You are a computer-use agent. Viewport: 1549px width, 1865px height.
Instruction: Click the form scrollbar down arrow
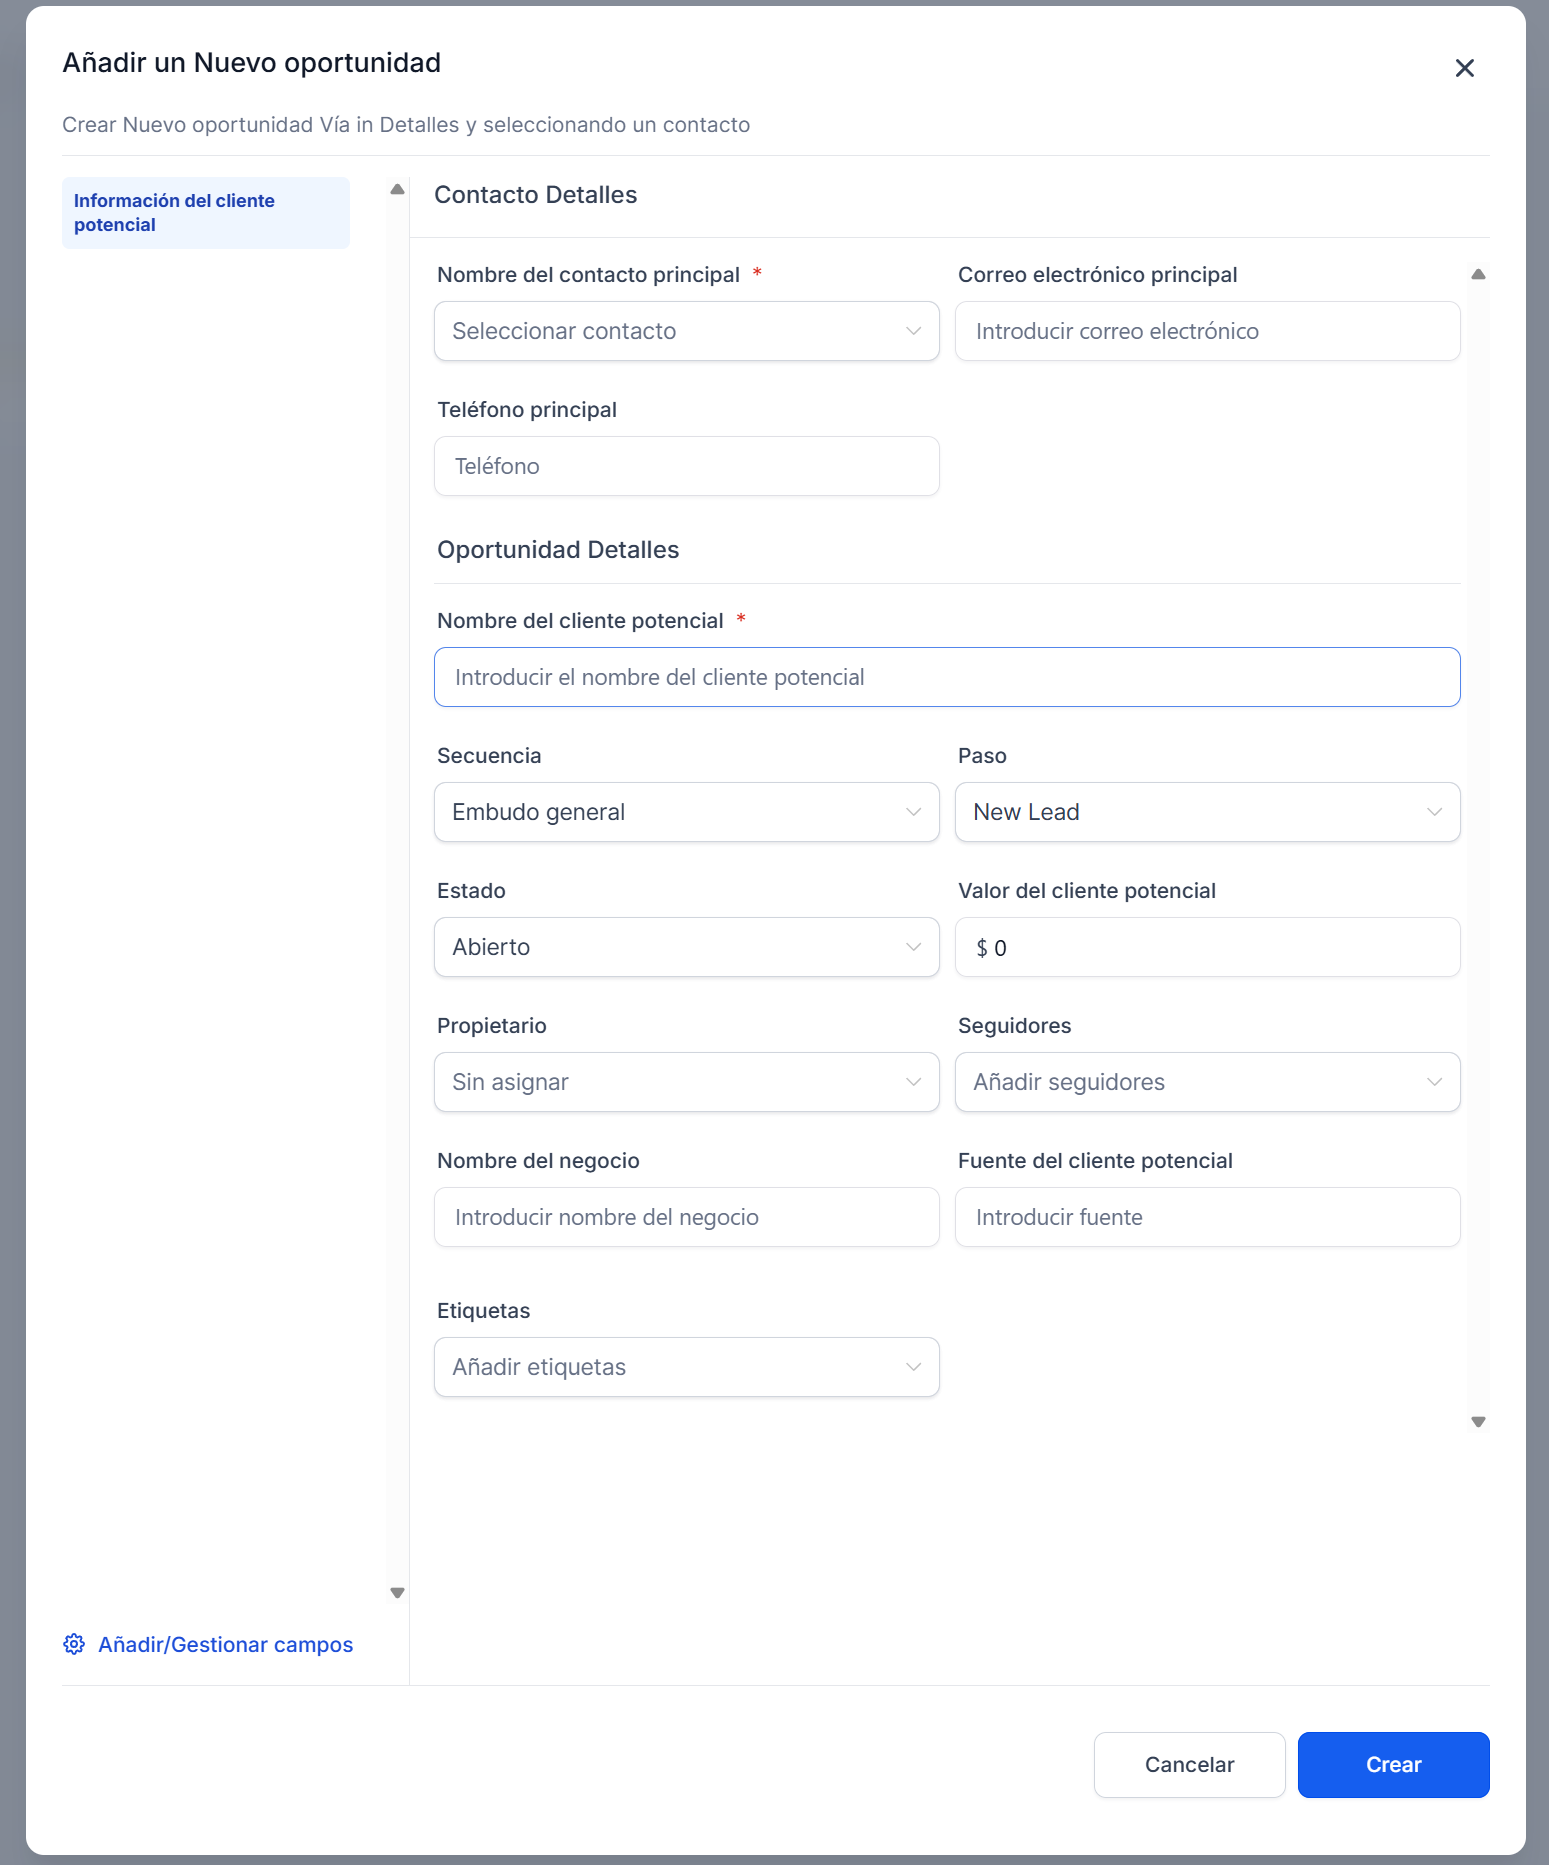1478,1421
